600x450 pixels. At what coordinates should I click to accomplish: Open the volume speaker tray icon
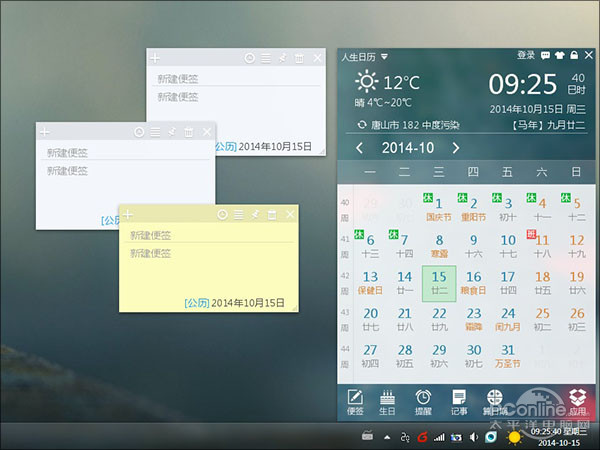[x=474, y=437]
